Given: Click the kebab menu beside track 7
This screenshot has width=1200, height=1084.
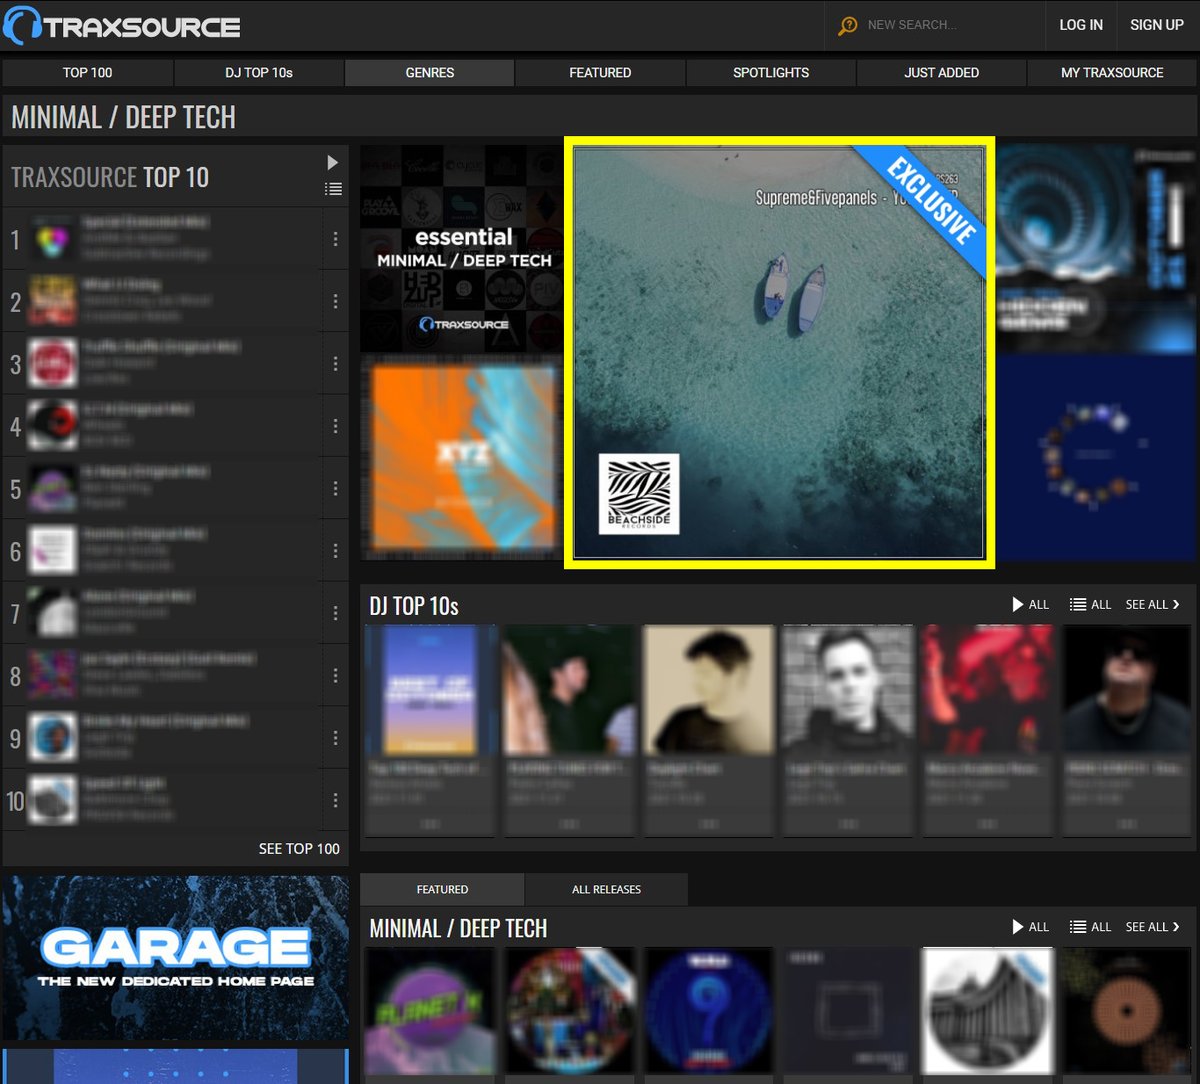Looking at the screenshot, I should [x=335, y=612].
